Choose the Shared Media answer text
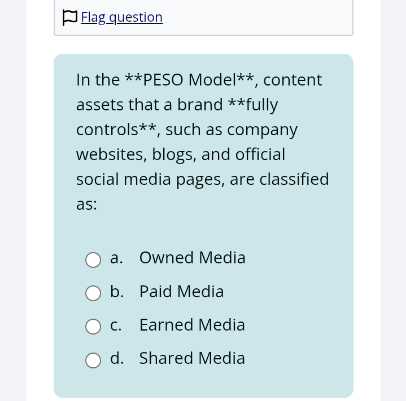The image size is (406, 401). click(x=192, y=358)
